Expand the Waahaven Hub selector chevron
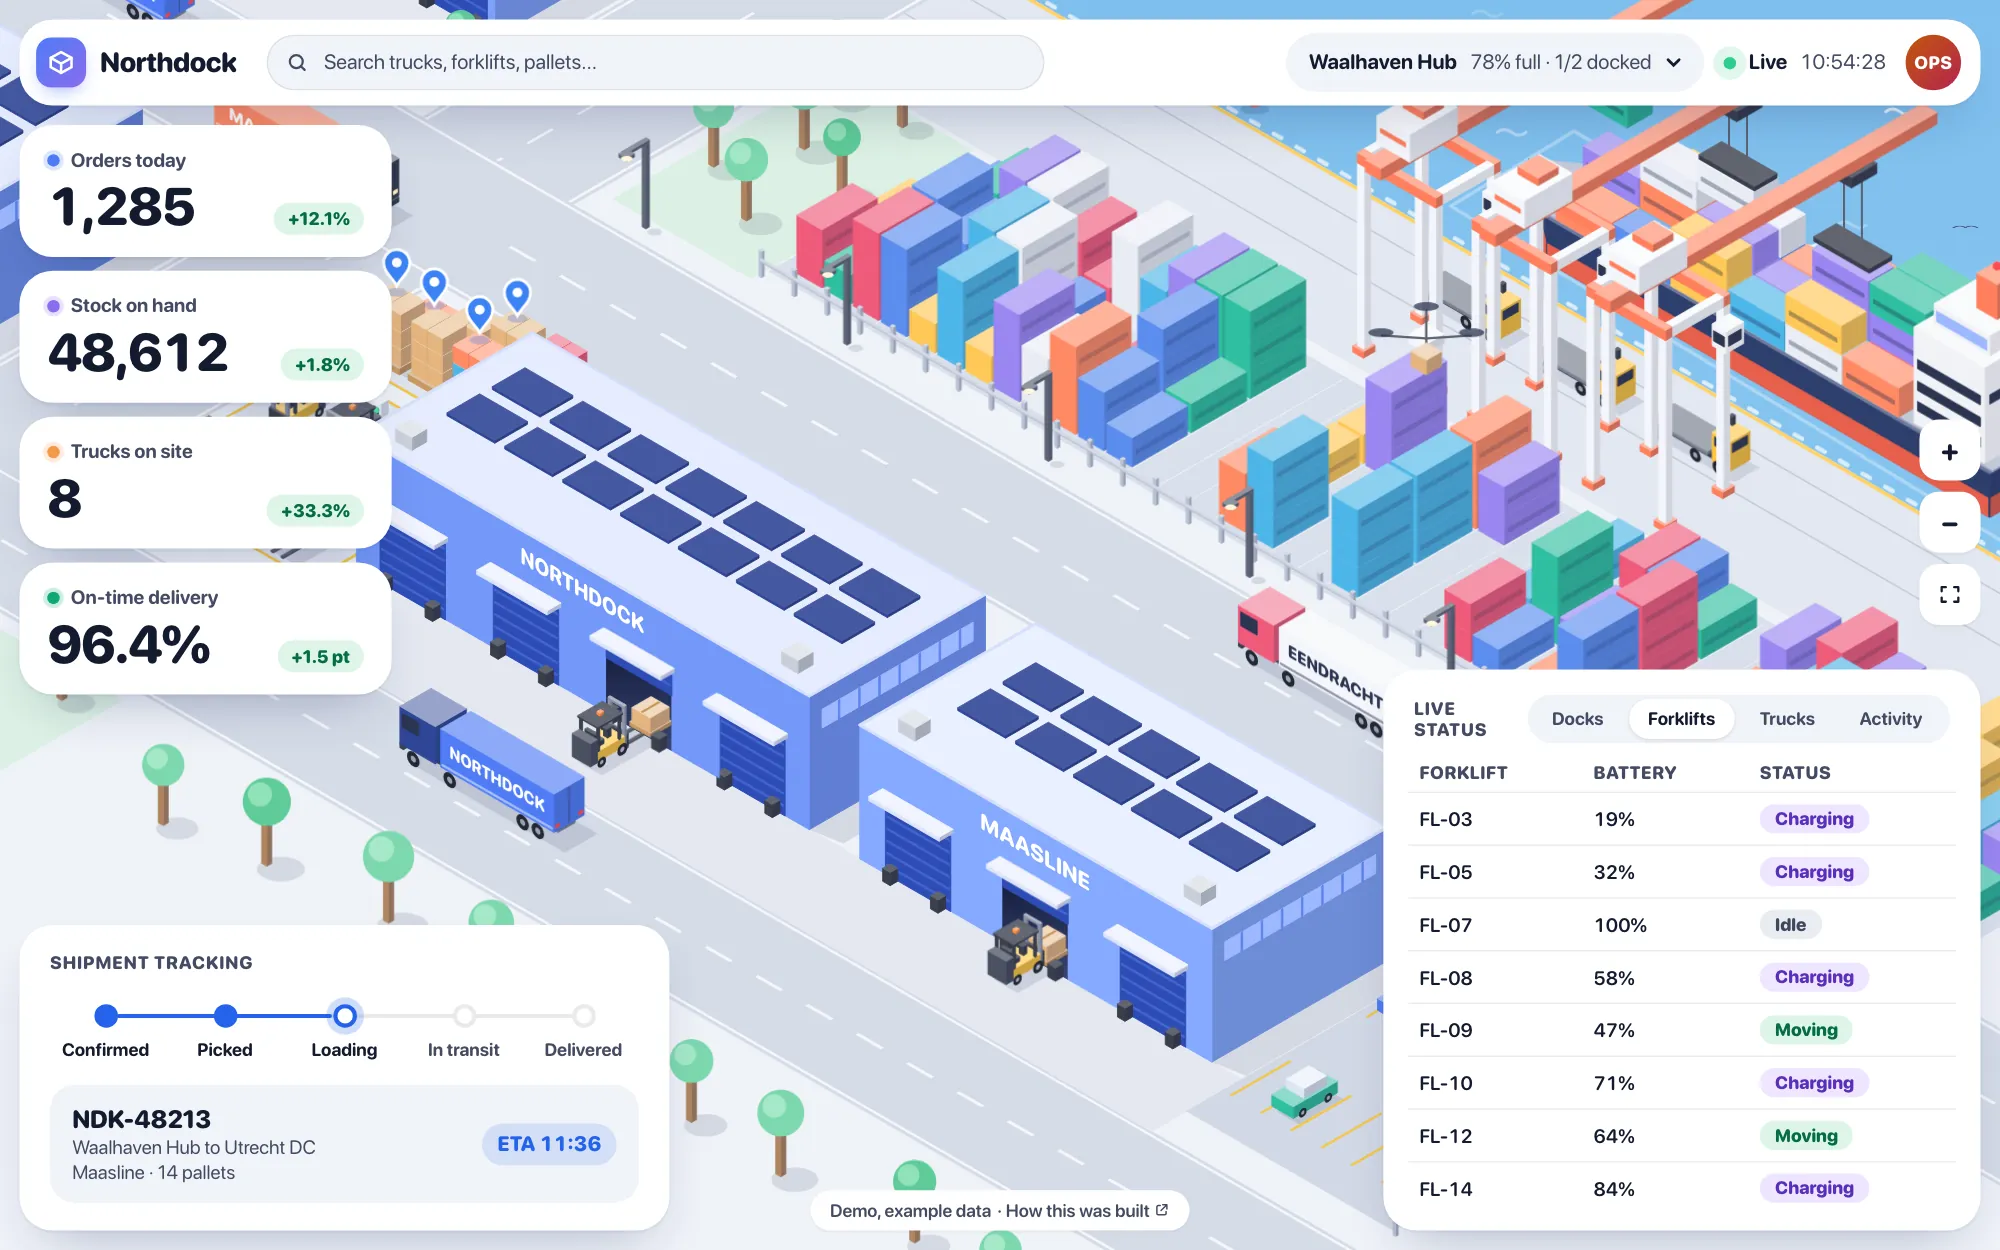Screen dimensions: 2000x1250 point(1673,63)
